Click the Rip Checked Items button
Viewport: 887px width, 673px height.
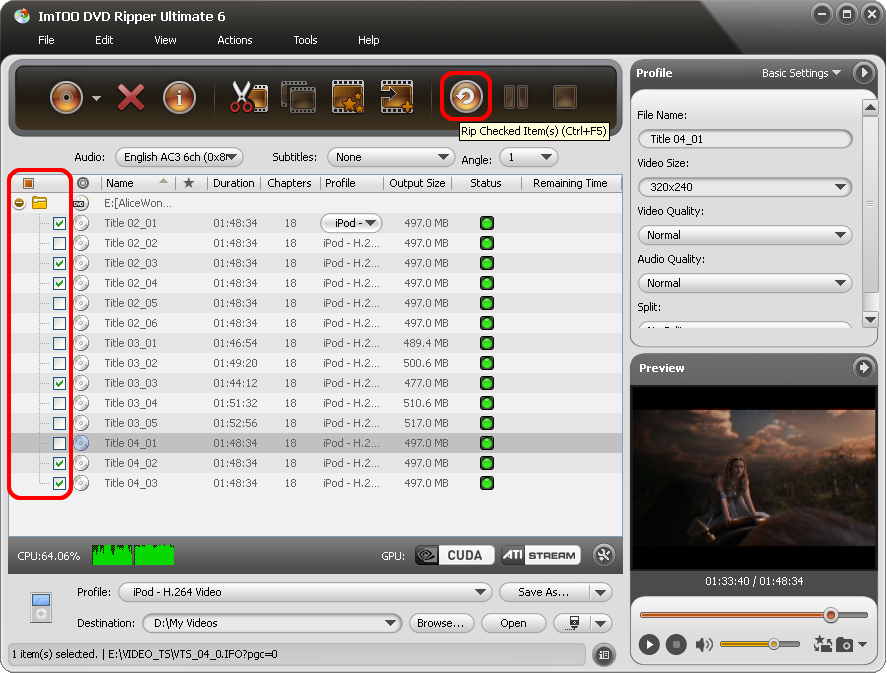point(466,97)
